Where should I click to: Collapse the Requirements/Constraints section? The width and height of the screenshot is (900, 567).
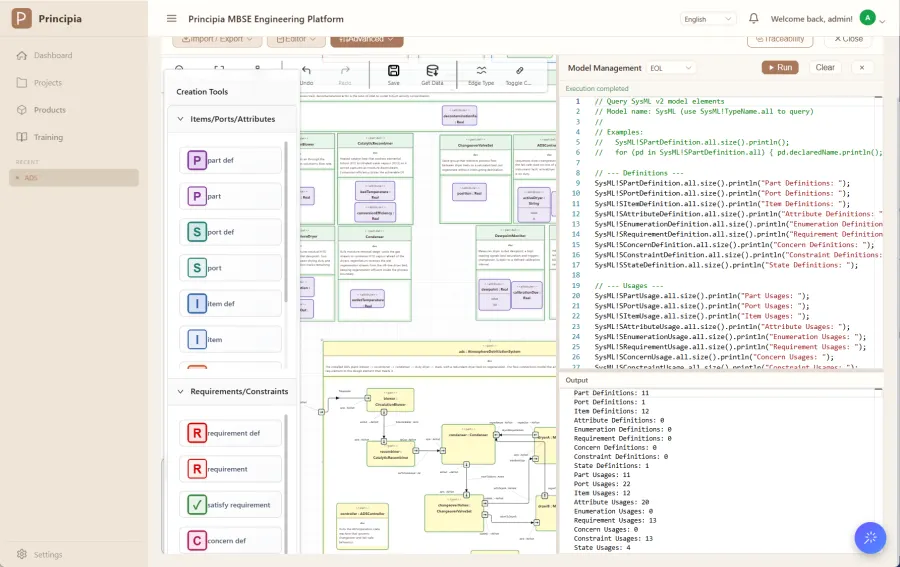pos(180,391)
